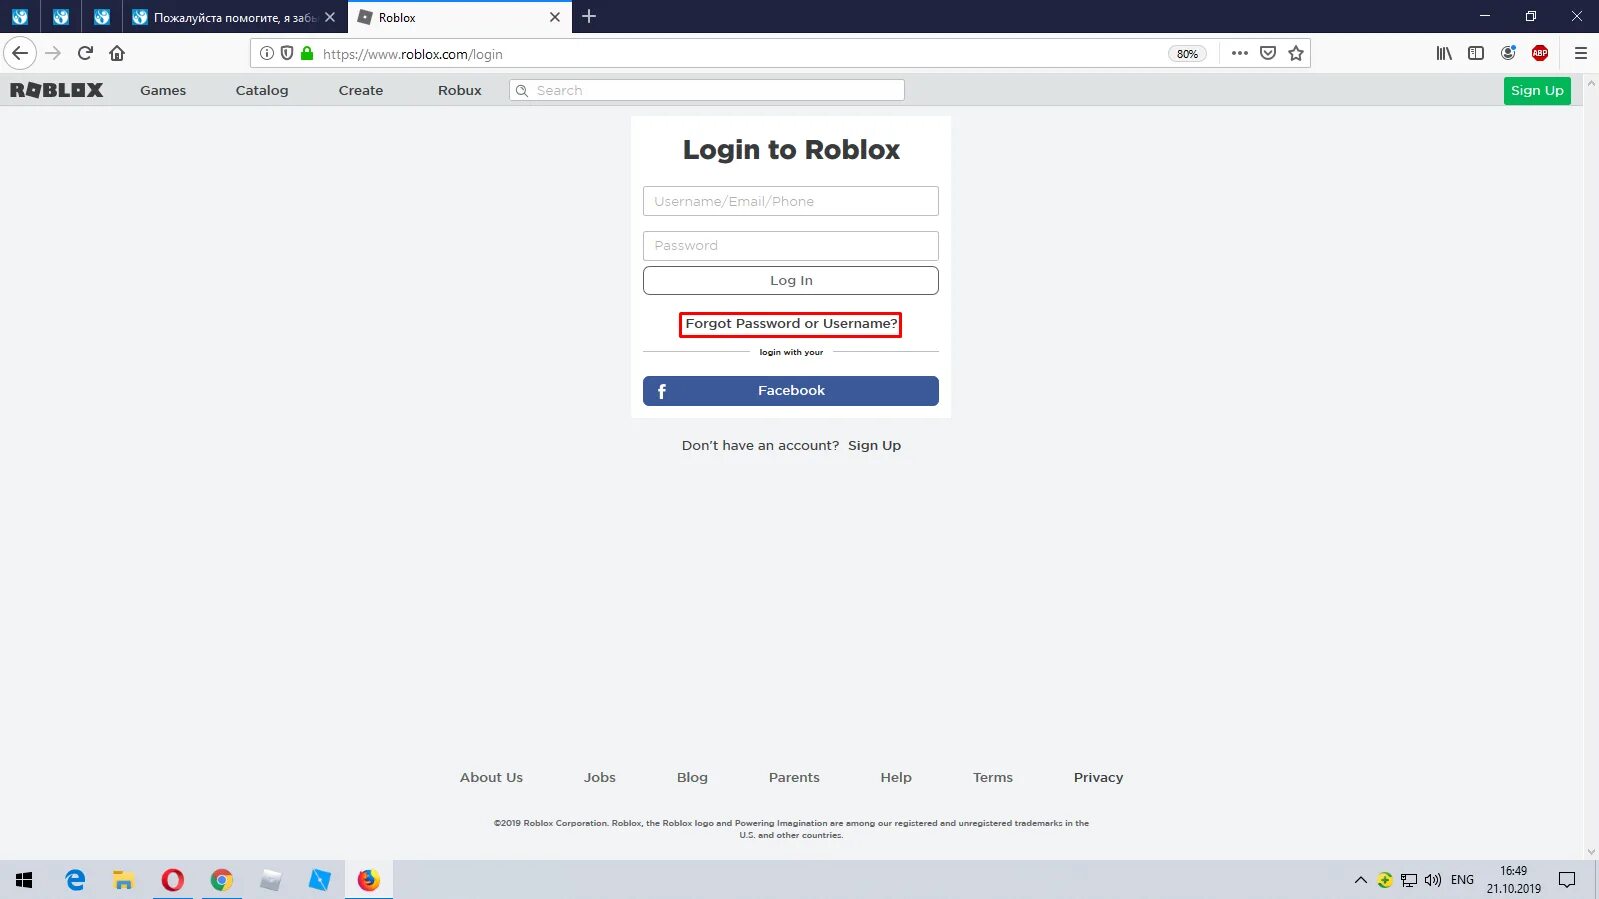The height and width of the screenshot is (899, 1599).
Task: Click the green Sign Up button
Action: [x=1537, y=90]
